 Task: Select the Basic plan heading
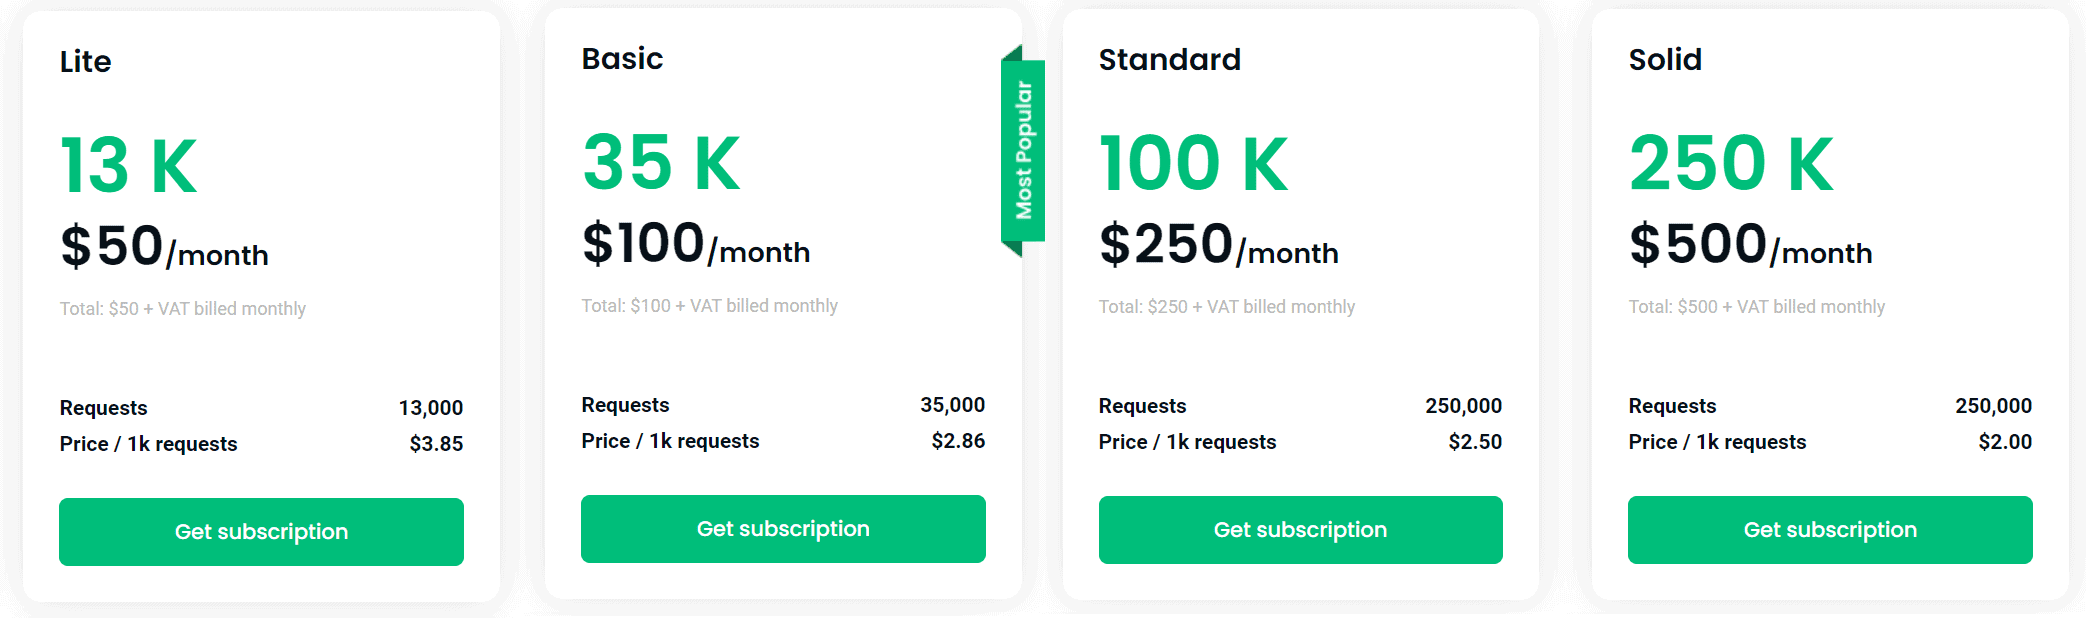(x=622, y=59)
